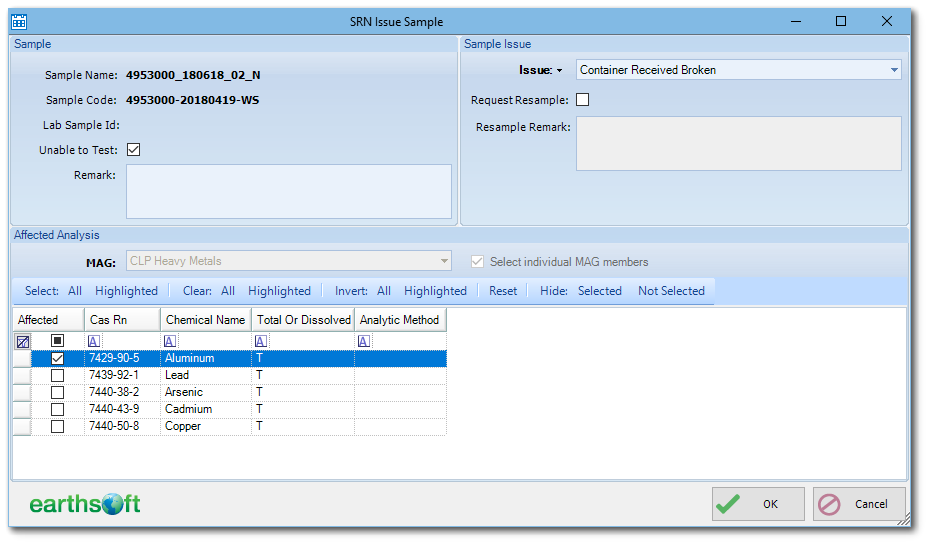This screenshot has width=927, height=543.
Task: Check Affected for Arsenic row
Action: pos(57,392)
